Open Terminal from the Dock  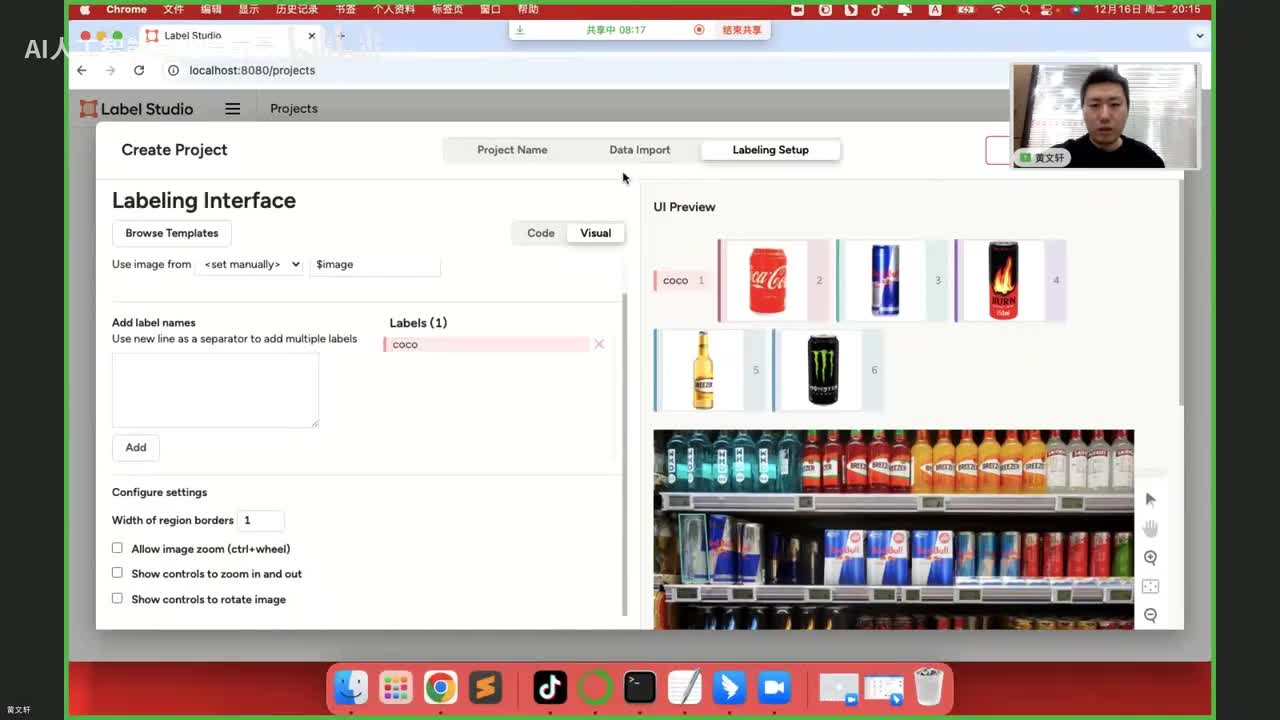(640, 687)
